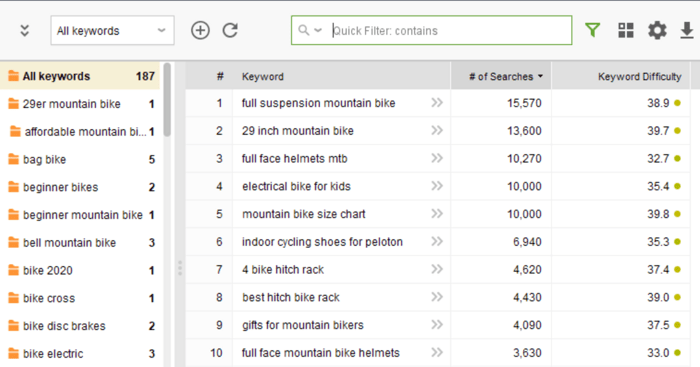Expand arrows for full face helmets mtb
The width and height of the screenshot is (700, 367).
coord(437,158)
